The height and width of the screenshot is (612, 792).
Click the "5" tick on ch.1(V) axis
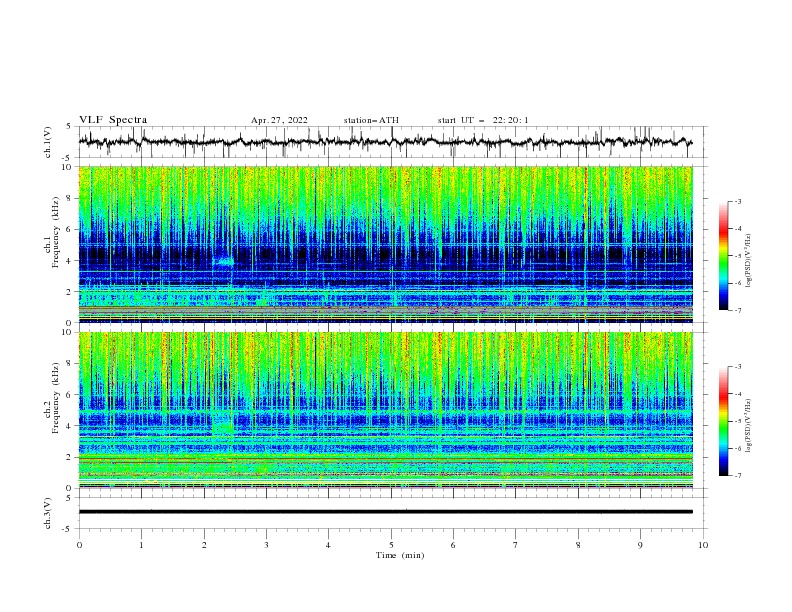click(x=70, y=126)
